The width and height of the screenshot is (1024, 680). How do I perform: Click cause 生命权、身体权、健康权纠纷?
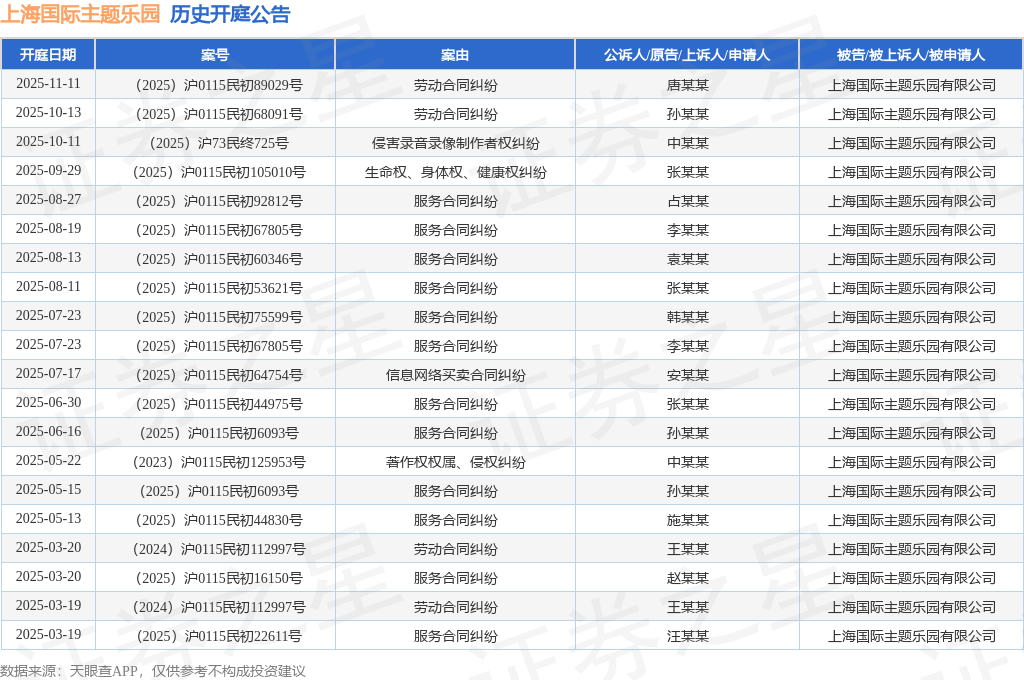click(x=455, y=172)
